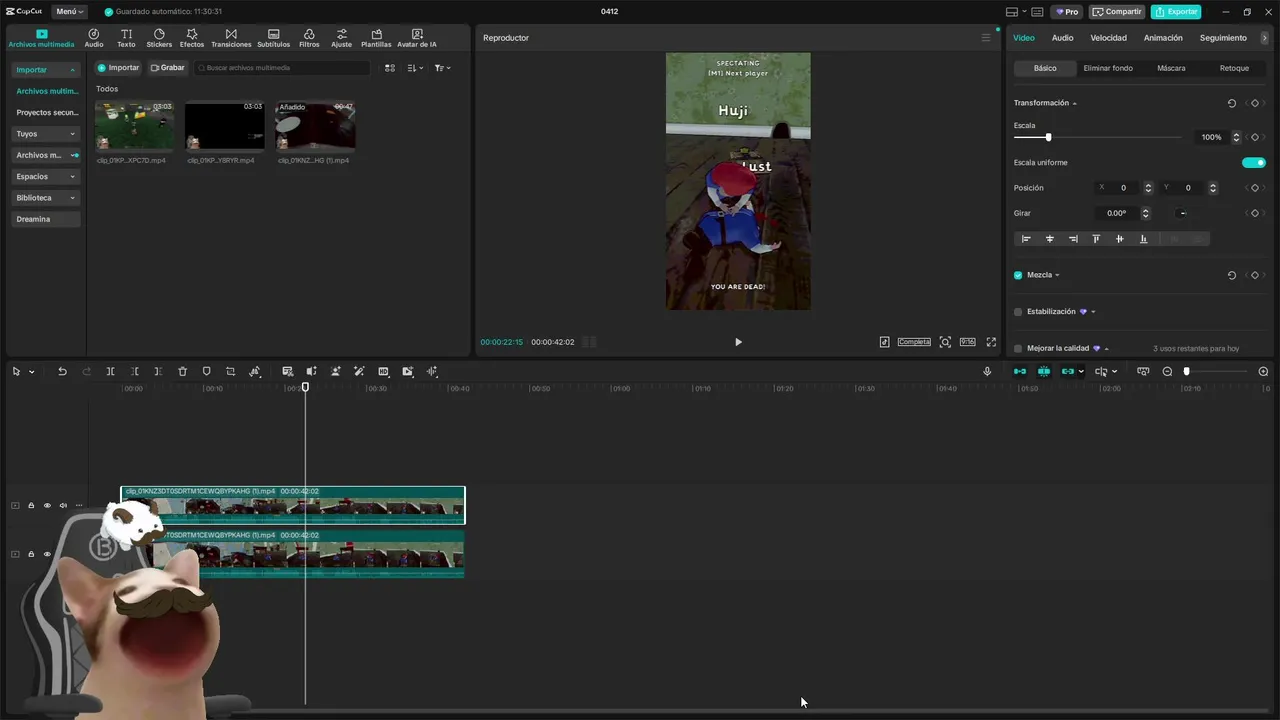Viewport: 1280px width, 720px height.
Task: Hide the top video track with eye icon
Action: tap(46, 506)
